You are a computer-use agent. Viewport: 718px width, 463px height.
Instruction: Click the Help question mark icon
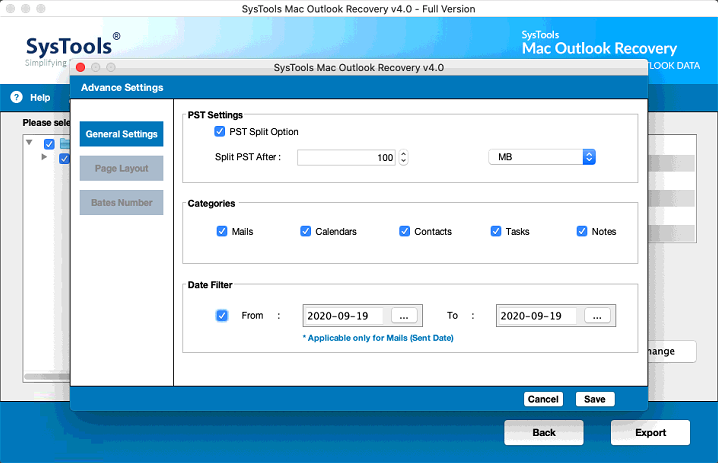click(16, 97)
